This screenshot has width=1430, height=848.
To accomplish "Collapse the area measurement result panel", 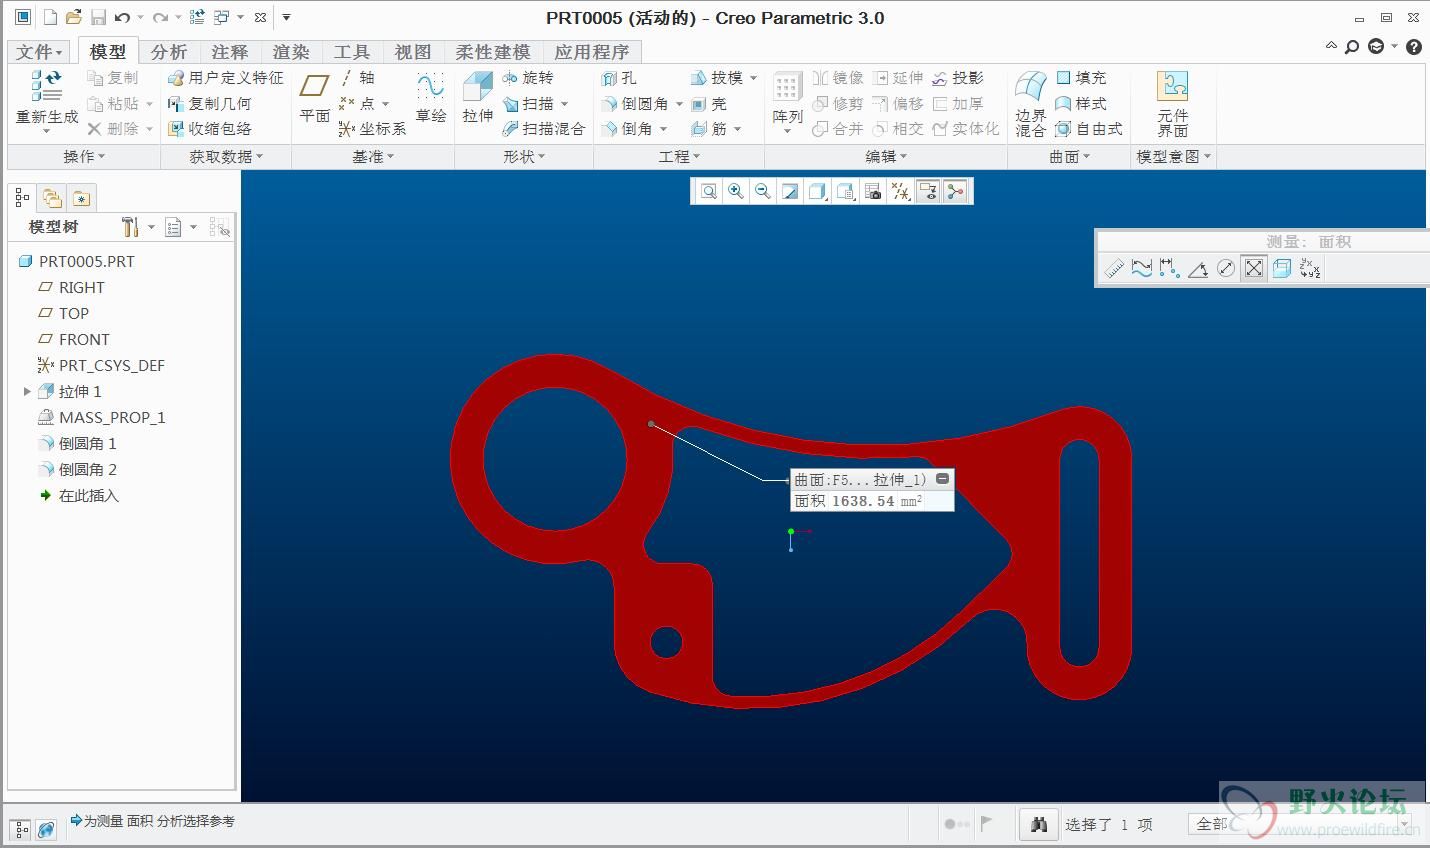I will tap(942, 479).
